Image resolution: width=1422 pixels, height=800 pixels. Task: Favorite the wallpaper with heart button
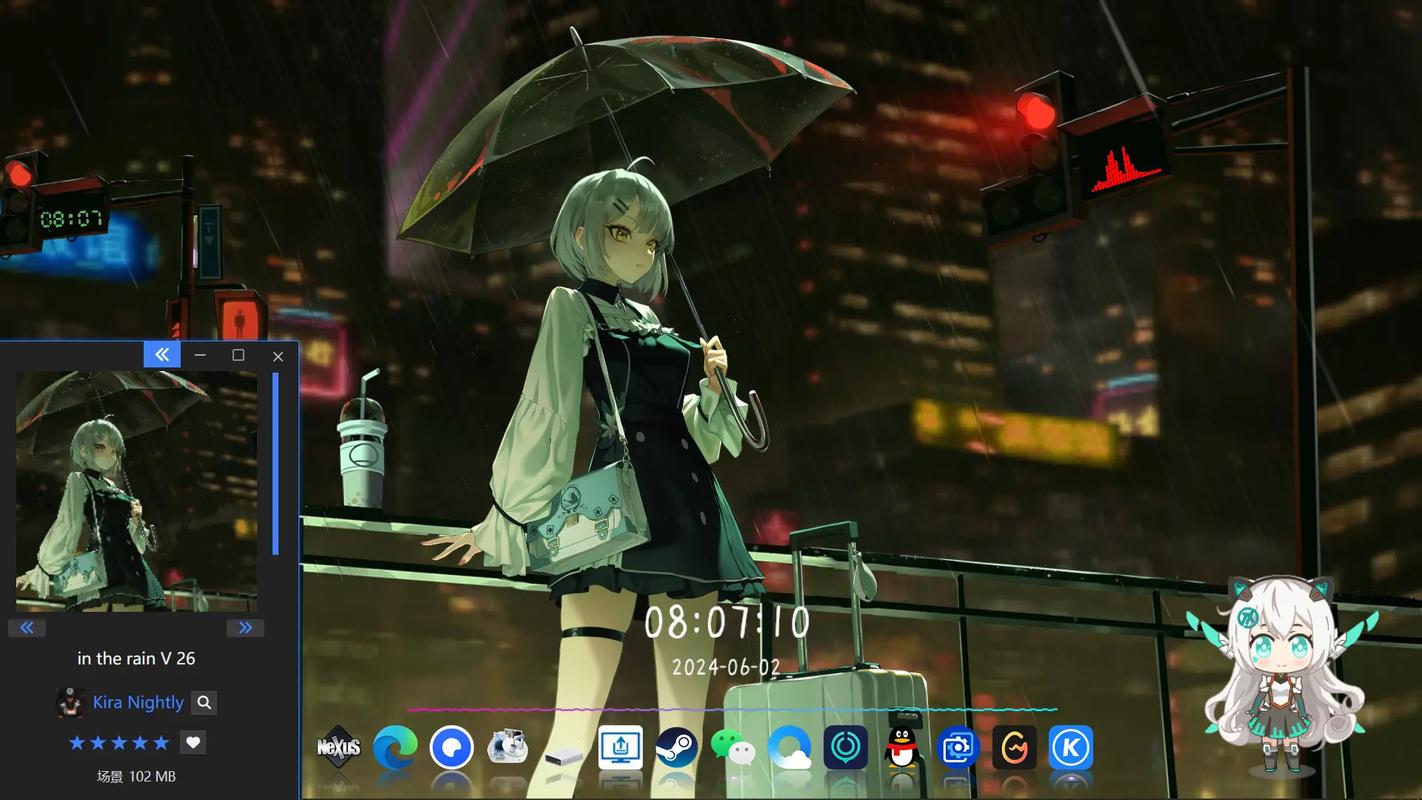194,742
